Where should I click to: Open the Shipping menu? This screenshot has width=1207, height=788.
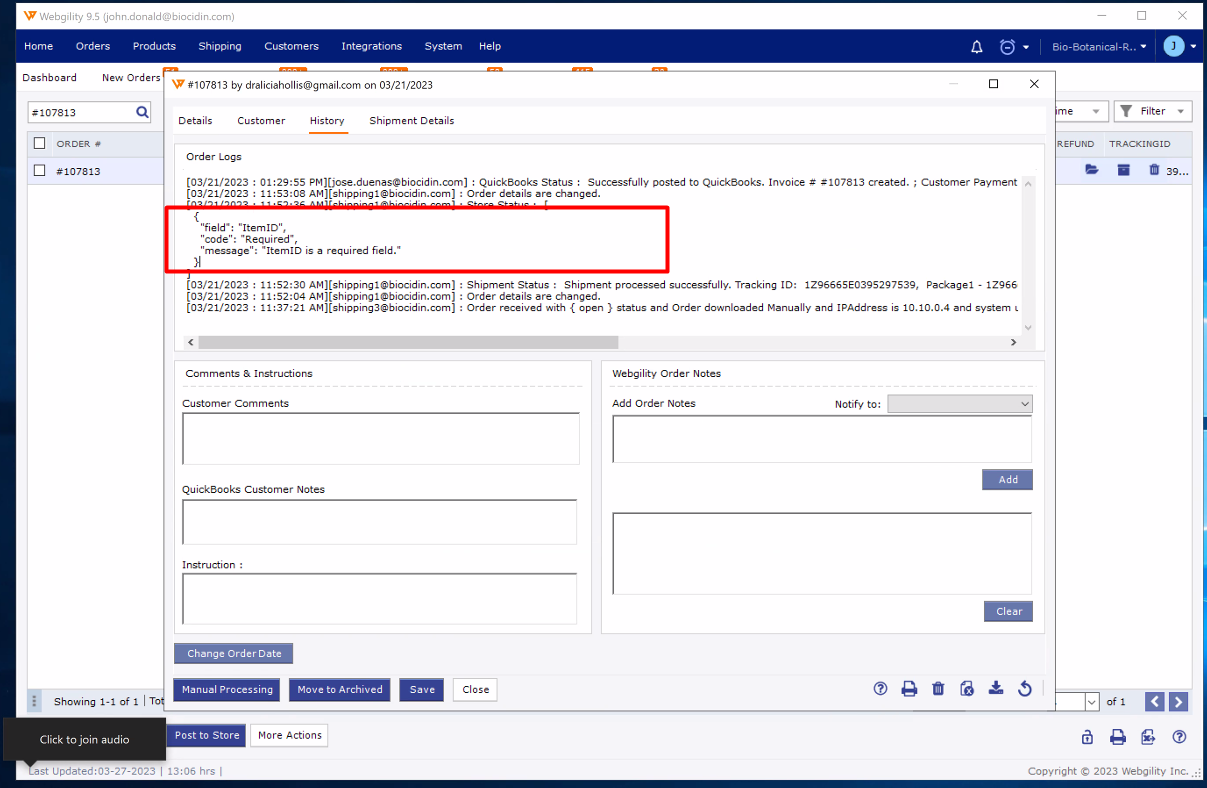(x=220, y=46)
